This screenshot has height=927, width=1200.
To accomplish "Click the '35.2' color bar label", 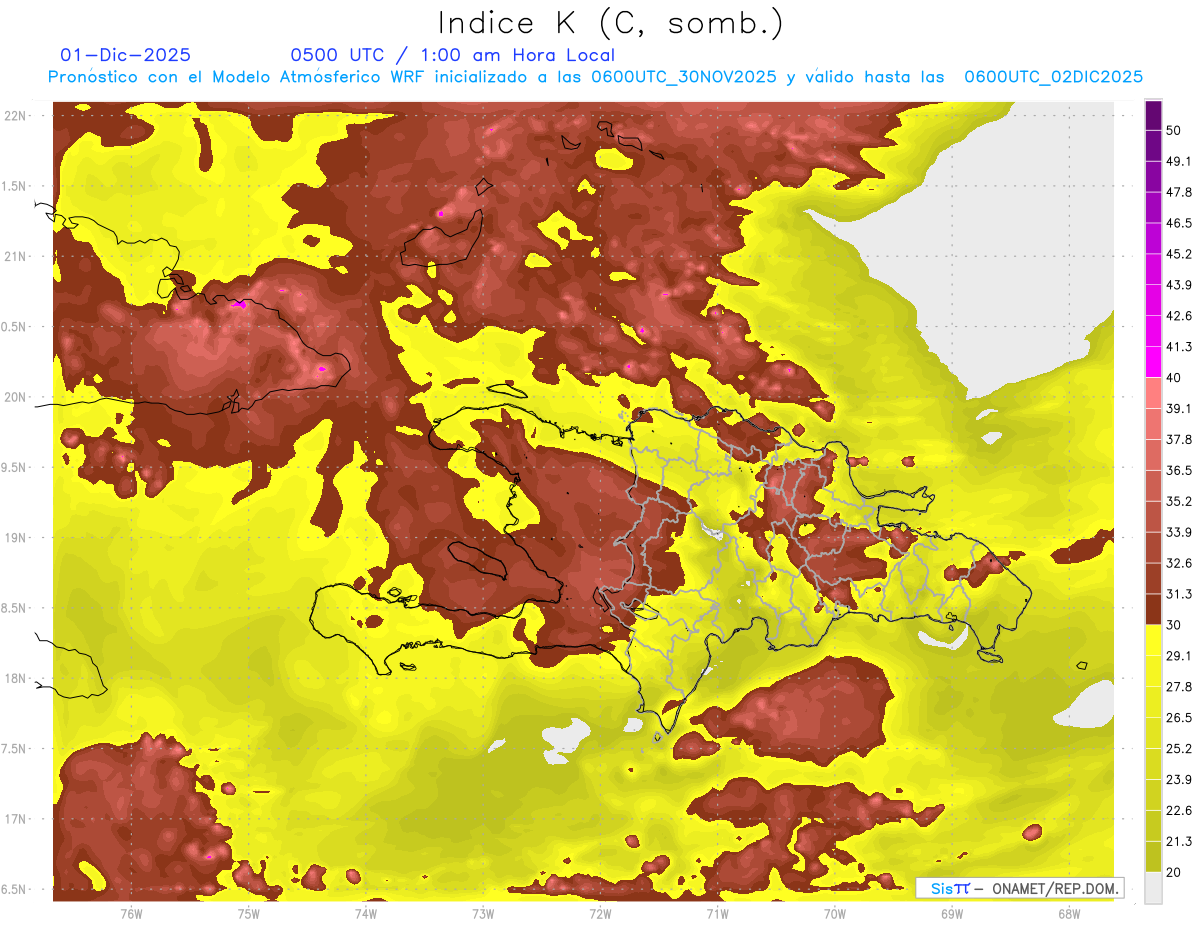I will [x=1179, y=501].
